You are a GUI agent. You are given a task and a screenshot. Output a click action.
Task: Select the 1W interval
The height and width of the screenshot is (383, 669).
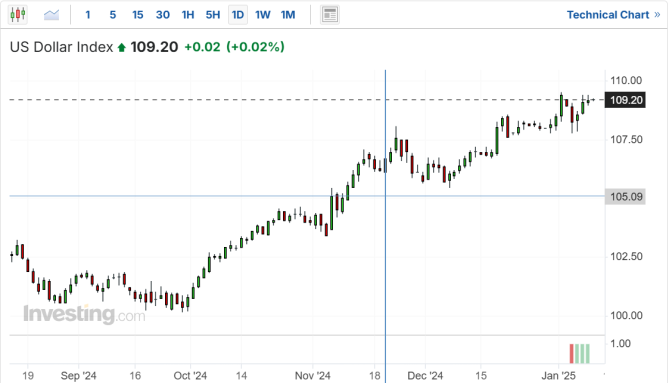[263, 15]
